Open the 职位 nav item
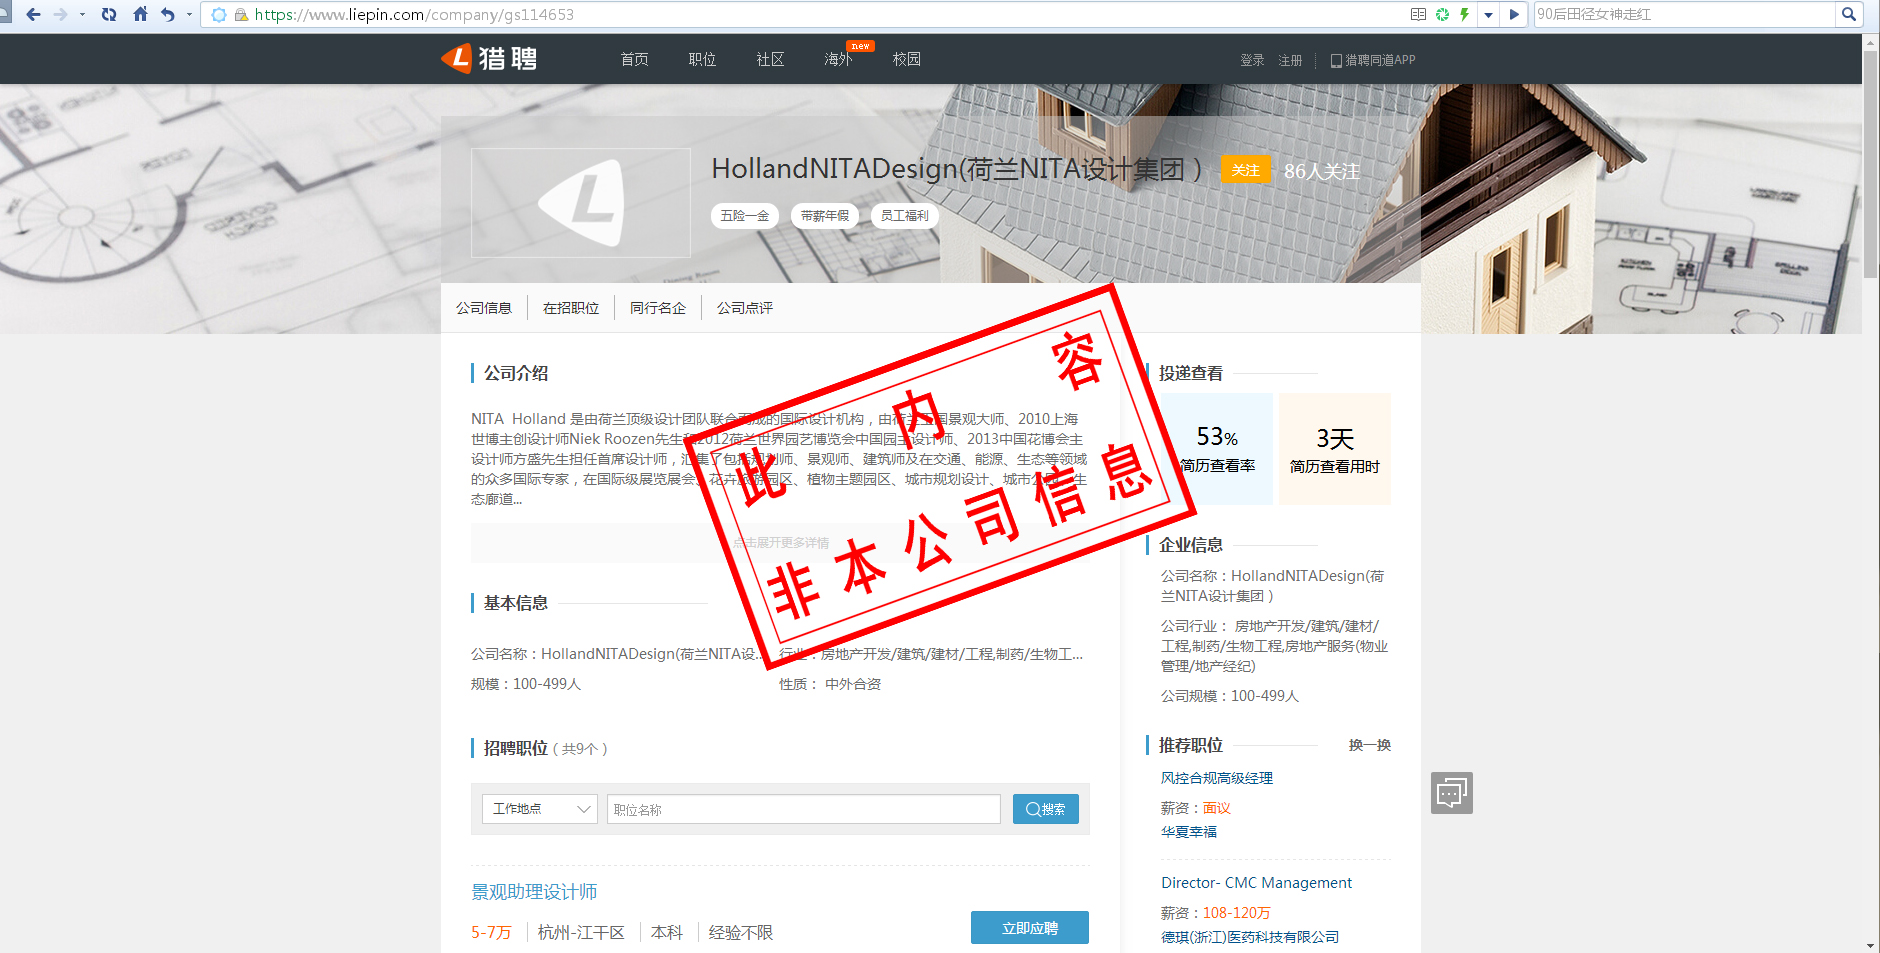This screenshot has height=953, width=1880. coord(702,59)
